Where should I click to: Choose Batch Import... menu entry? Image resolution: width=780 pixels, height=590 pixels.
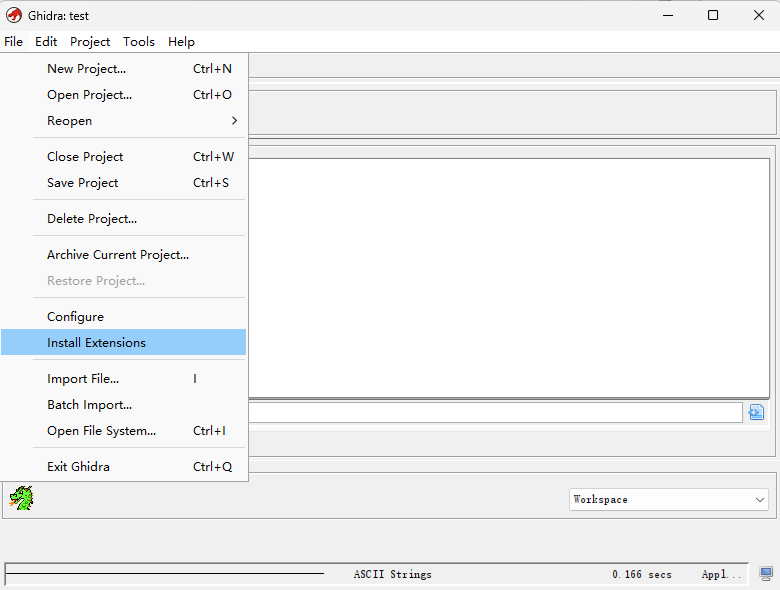click(123, 405)
